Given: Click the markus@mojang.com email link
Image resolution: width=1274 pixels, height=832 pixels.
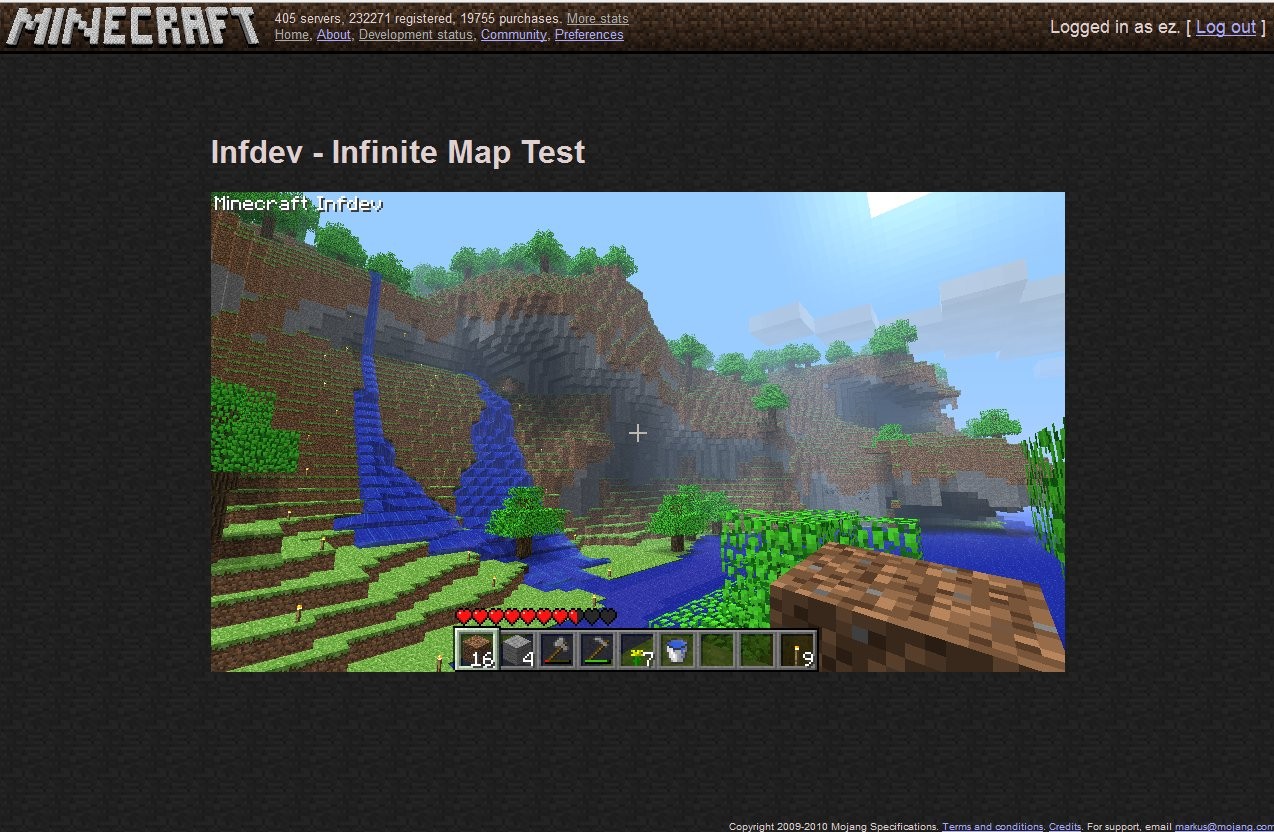Looking at the screenshot, I should [1224, 826].
